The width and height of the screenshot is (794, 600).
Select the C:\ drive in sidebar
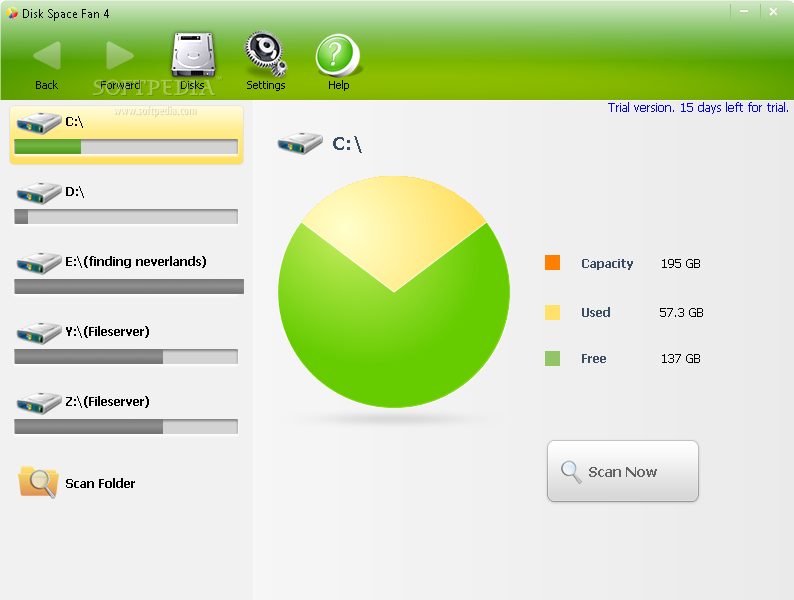click(x=127, y=135)
